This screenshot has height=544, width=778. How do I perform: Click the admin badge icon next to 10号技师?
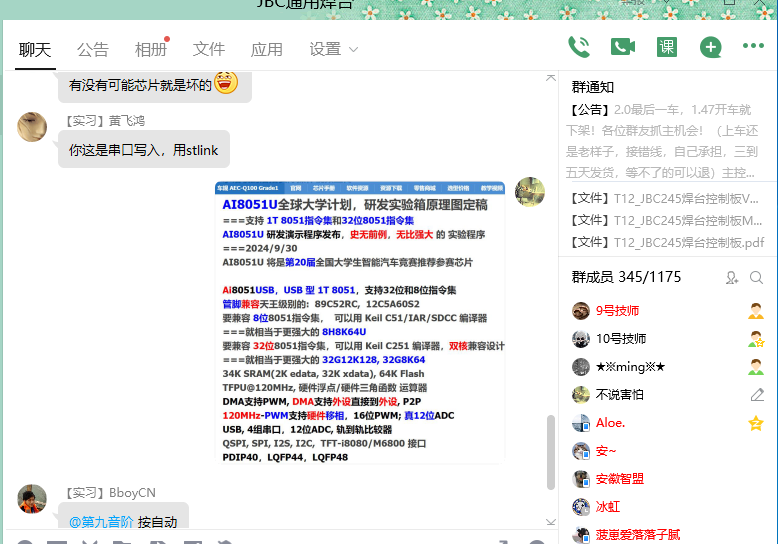click(x=756, y=339)
